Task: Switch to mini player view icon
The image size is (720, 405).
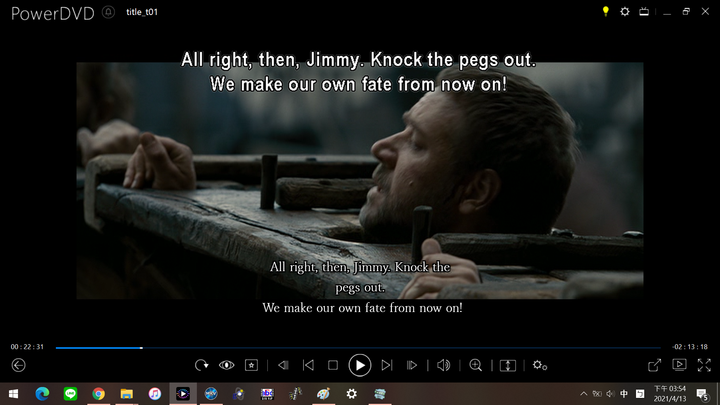Action: (x=679, y=365)
